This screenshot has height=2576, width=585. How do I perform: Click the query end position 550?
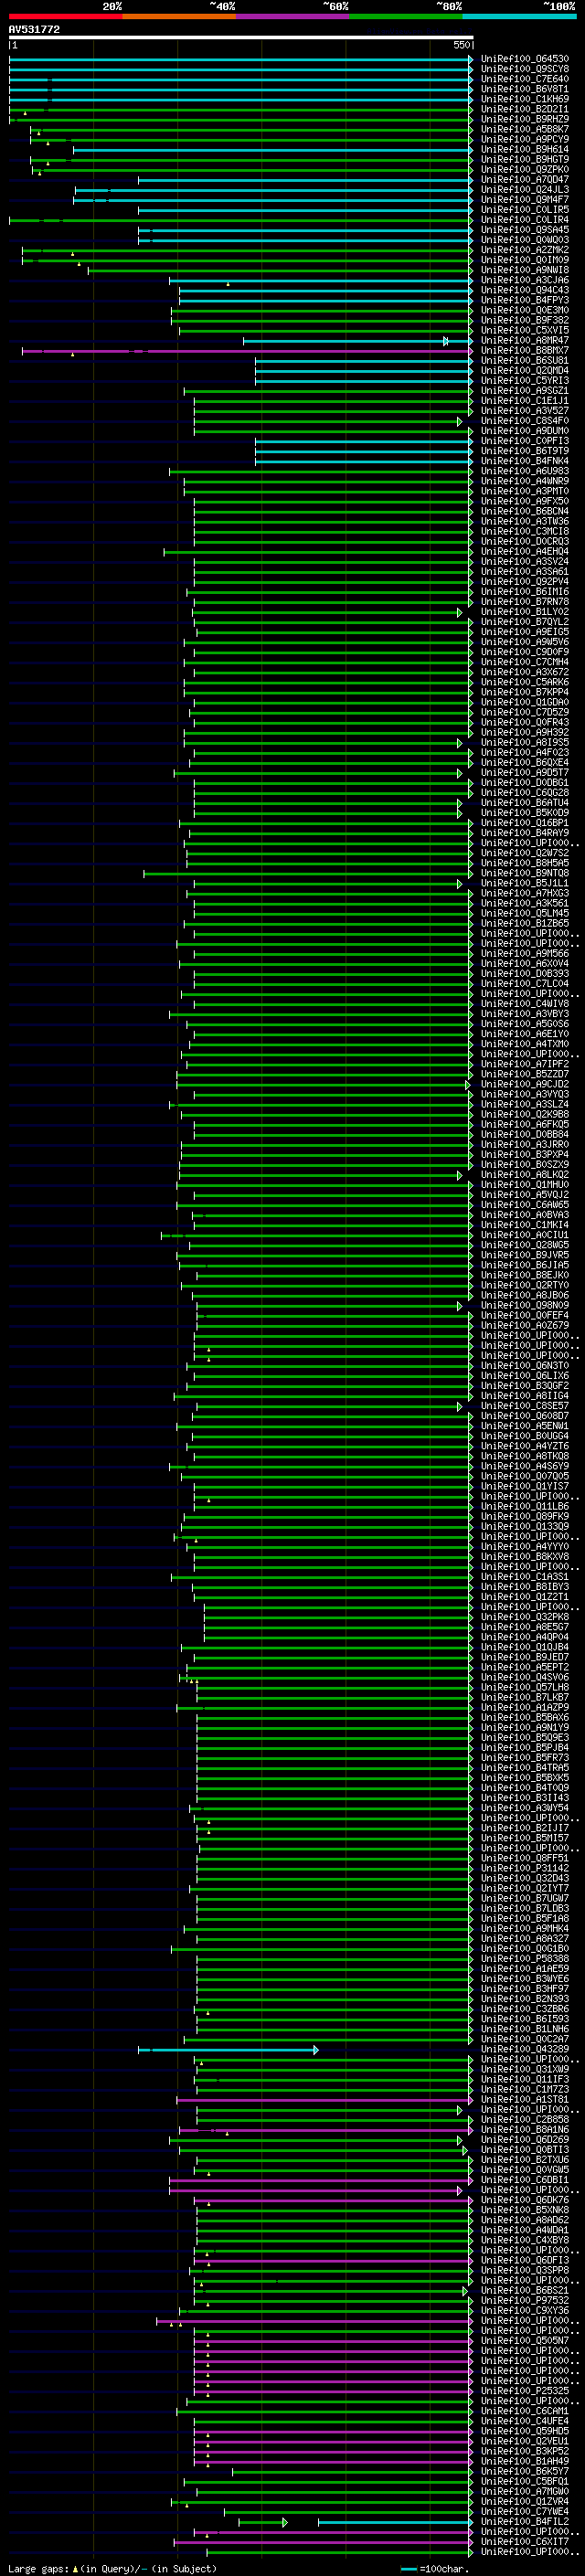tap(461, 45)
